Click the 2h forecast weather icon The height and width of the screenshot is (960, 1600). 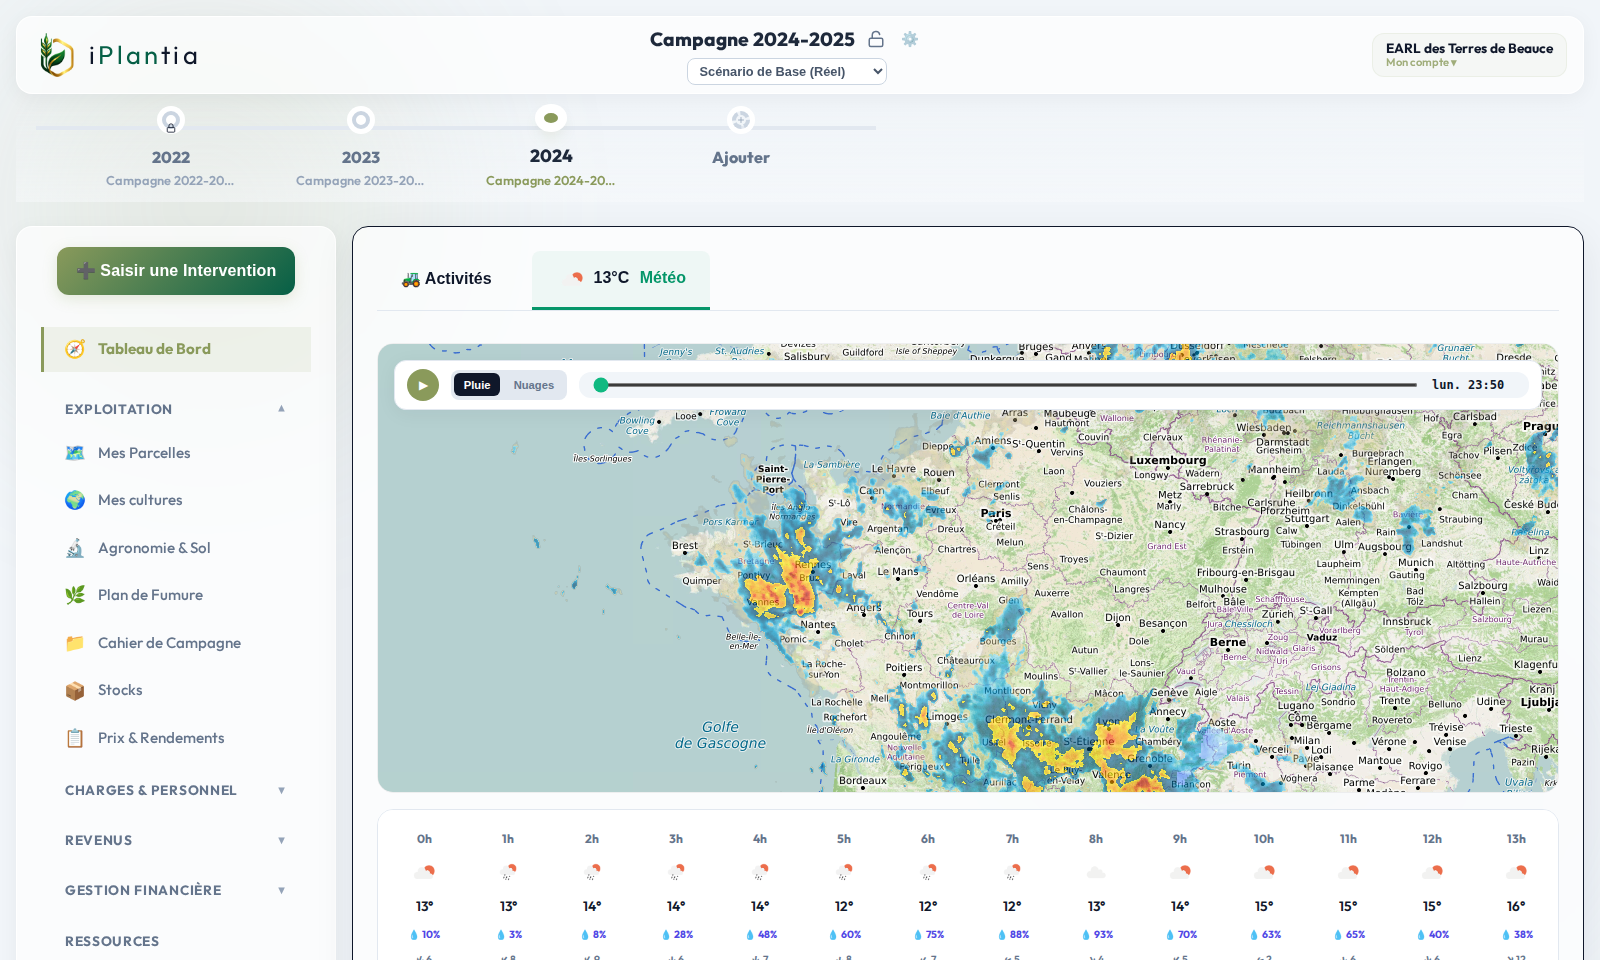coord(593,872)
